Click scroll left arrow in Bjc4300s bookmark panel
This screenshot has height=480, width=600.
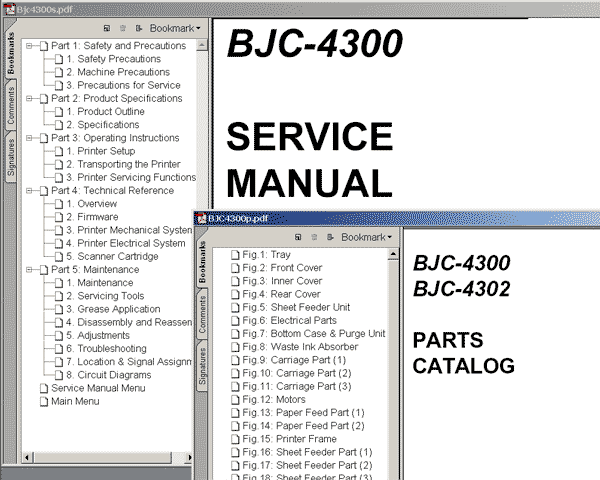pyautogui.click(x=27, y=457)
